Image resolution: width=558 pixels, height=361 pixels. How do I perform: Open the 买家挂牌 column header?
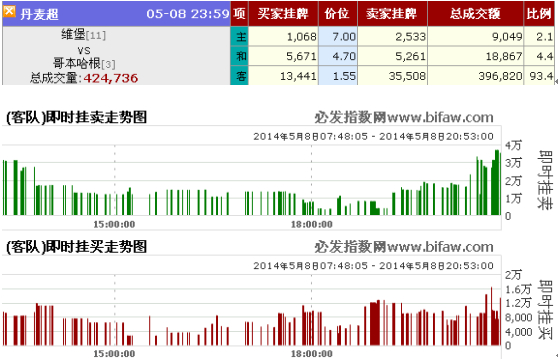pyautogui.click(x=283, y=14)
